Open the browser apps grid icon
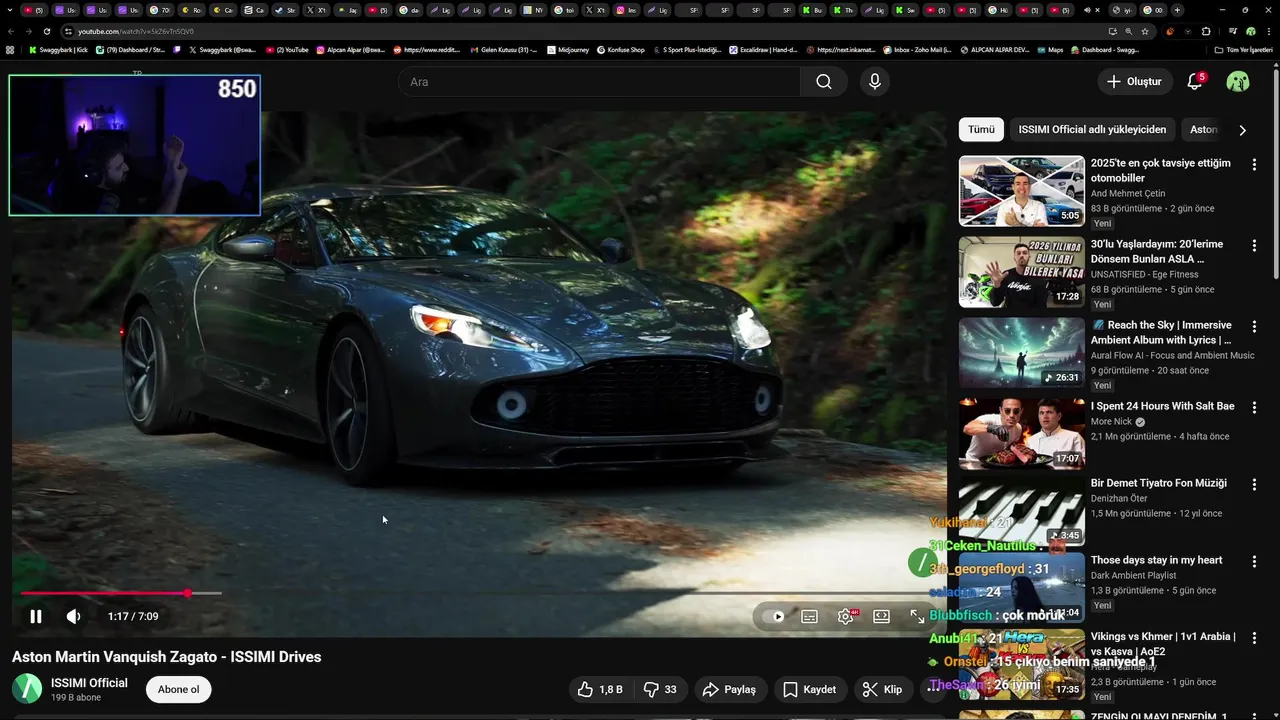This screenshot has height=720, width=1280. click(x=10, y=49)
